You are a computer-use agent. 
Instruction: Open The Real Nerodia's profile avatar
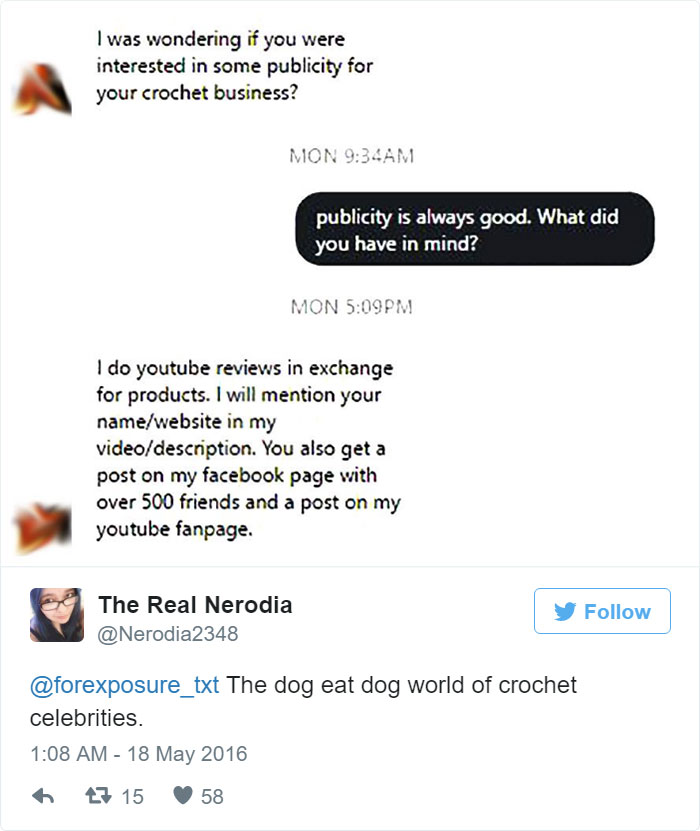(x=55, y=610)
